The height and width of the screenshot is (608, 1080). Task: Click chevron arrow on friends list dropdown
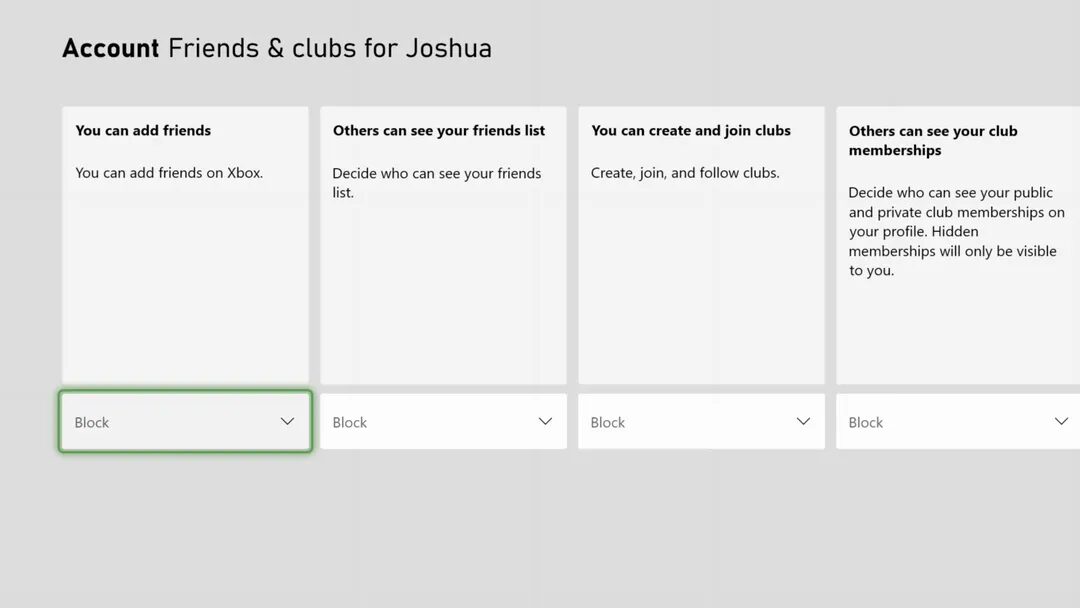coord(545,422)
